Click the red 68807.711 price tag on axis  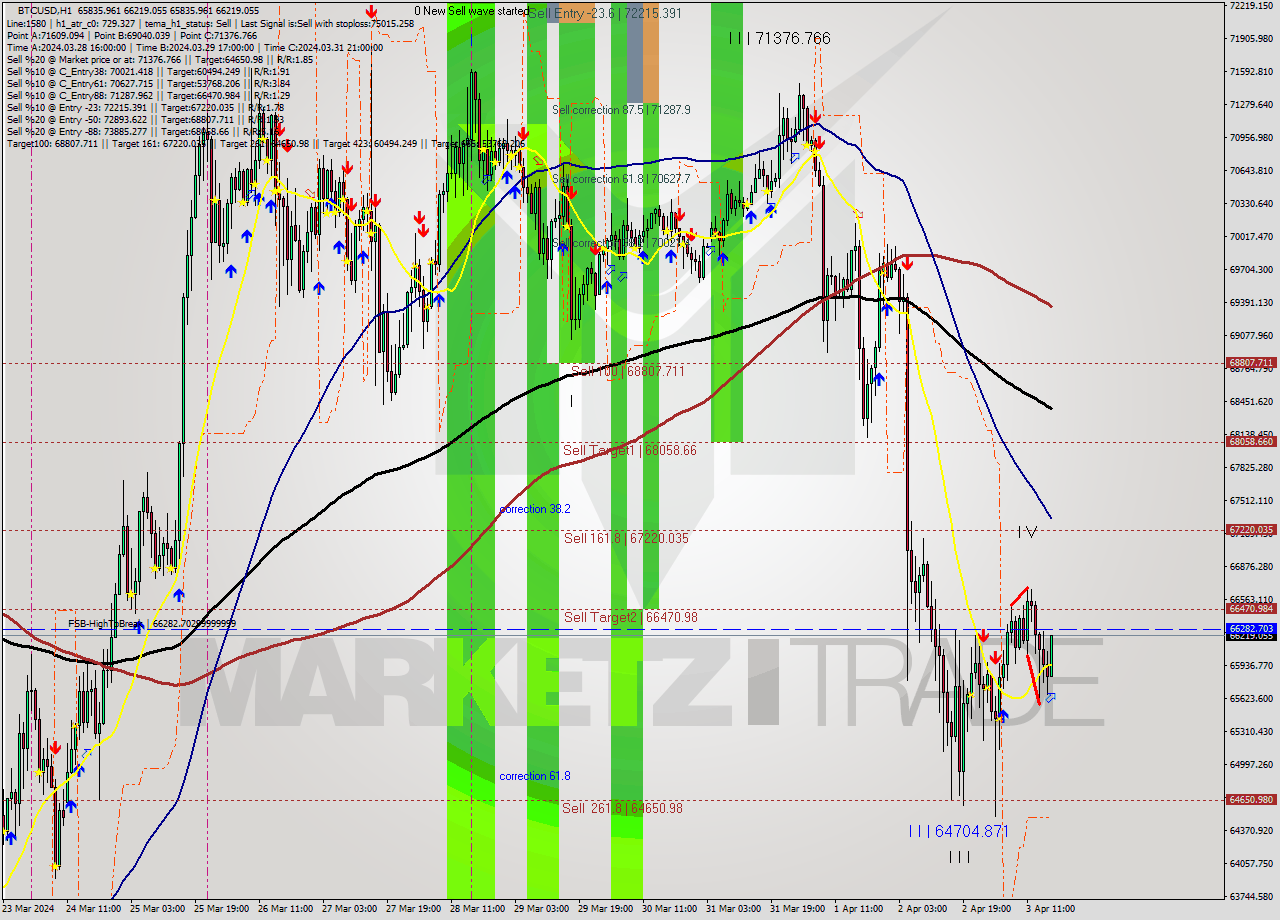click(1251, 363)
